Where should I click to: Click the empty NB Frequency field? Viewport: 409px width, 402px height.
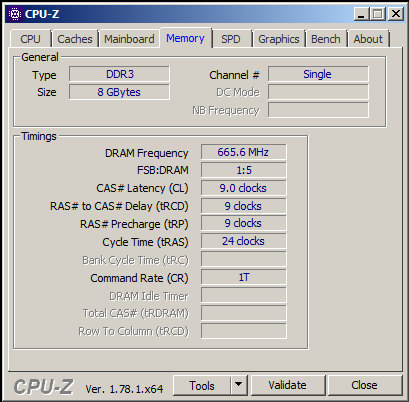(x=318, y=110)
